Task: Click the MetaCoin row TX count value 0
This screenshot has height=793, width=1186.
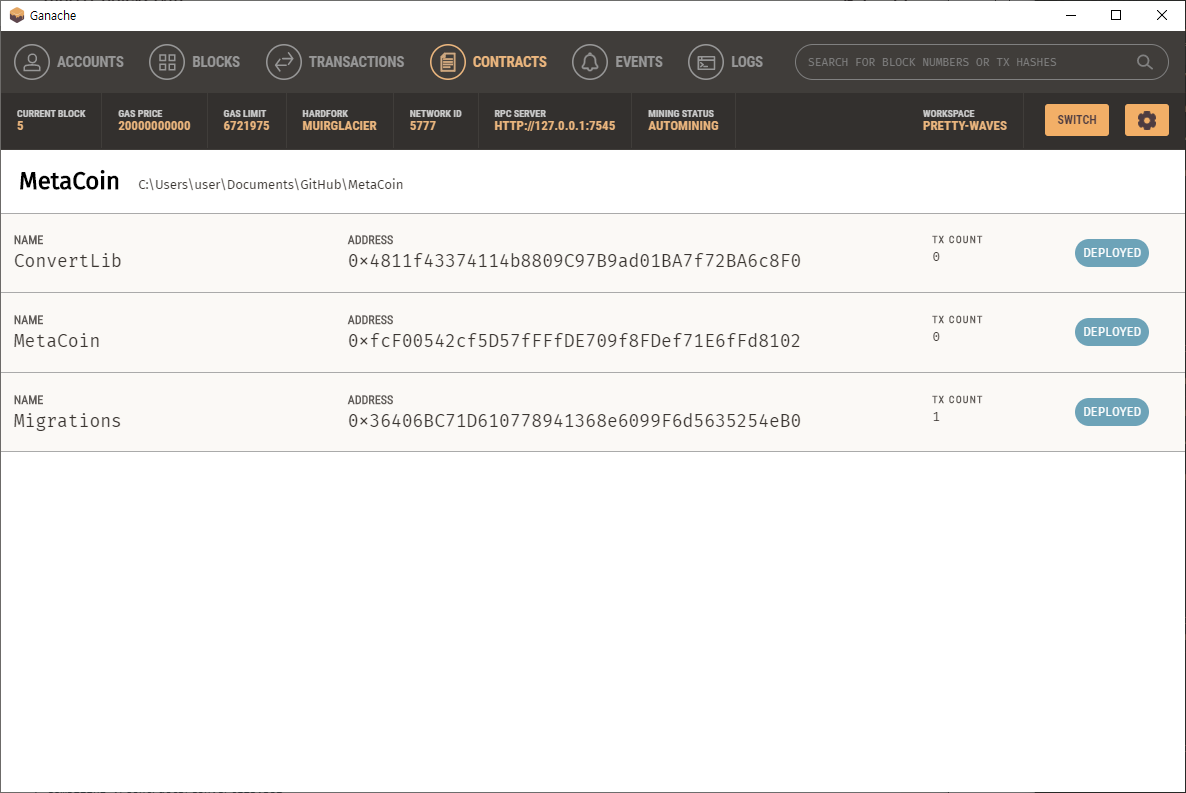Action: [936, 337]
